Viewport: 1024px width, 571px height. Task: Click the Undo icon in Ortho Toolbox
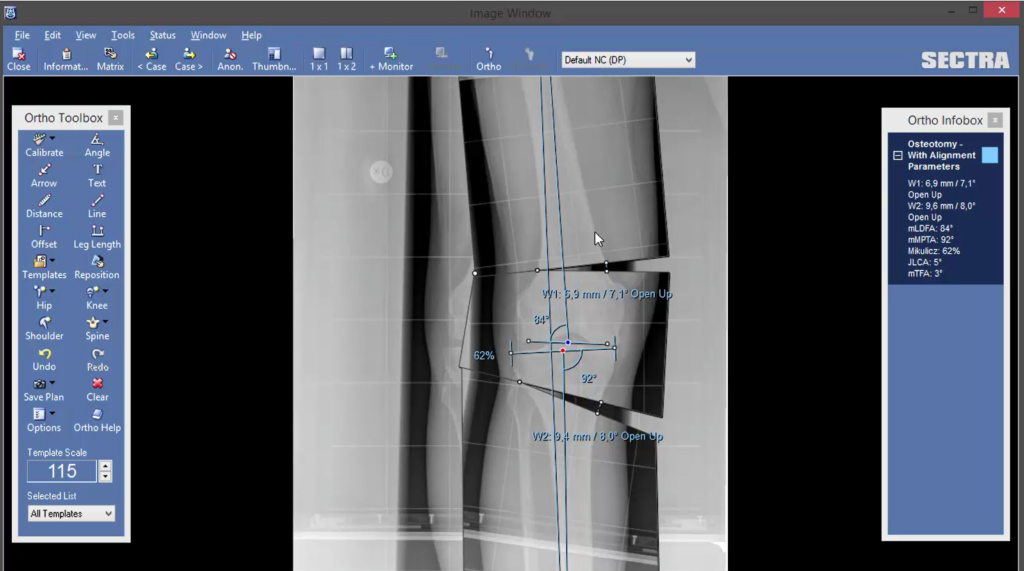click(44, 353)
